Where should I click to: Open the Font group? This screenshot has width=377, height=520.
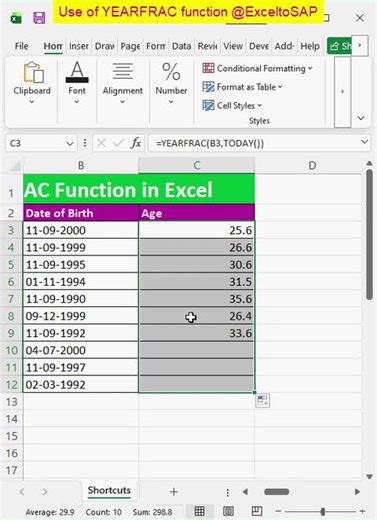pos(77,83)
